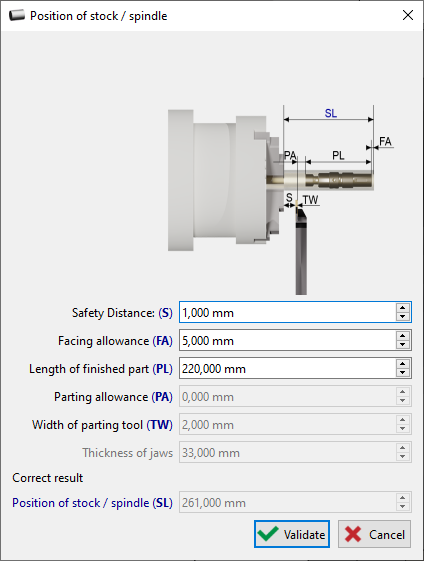Click the 'Length of finished part (PL)' label

(101, 369)
